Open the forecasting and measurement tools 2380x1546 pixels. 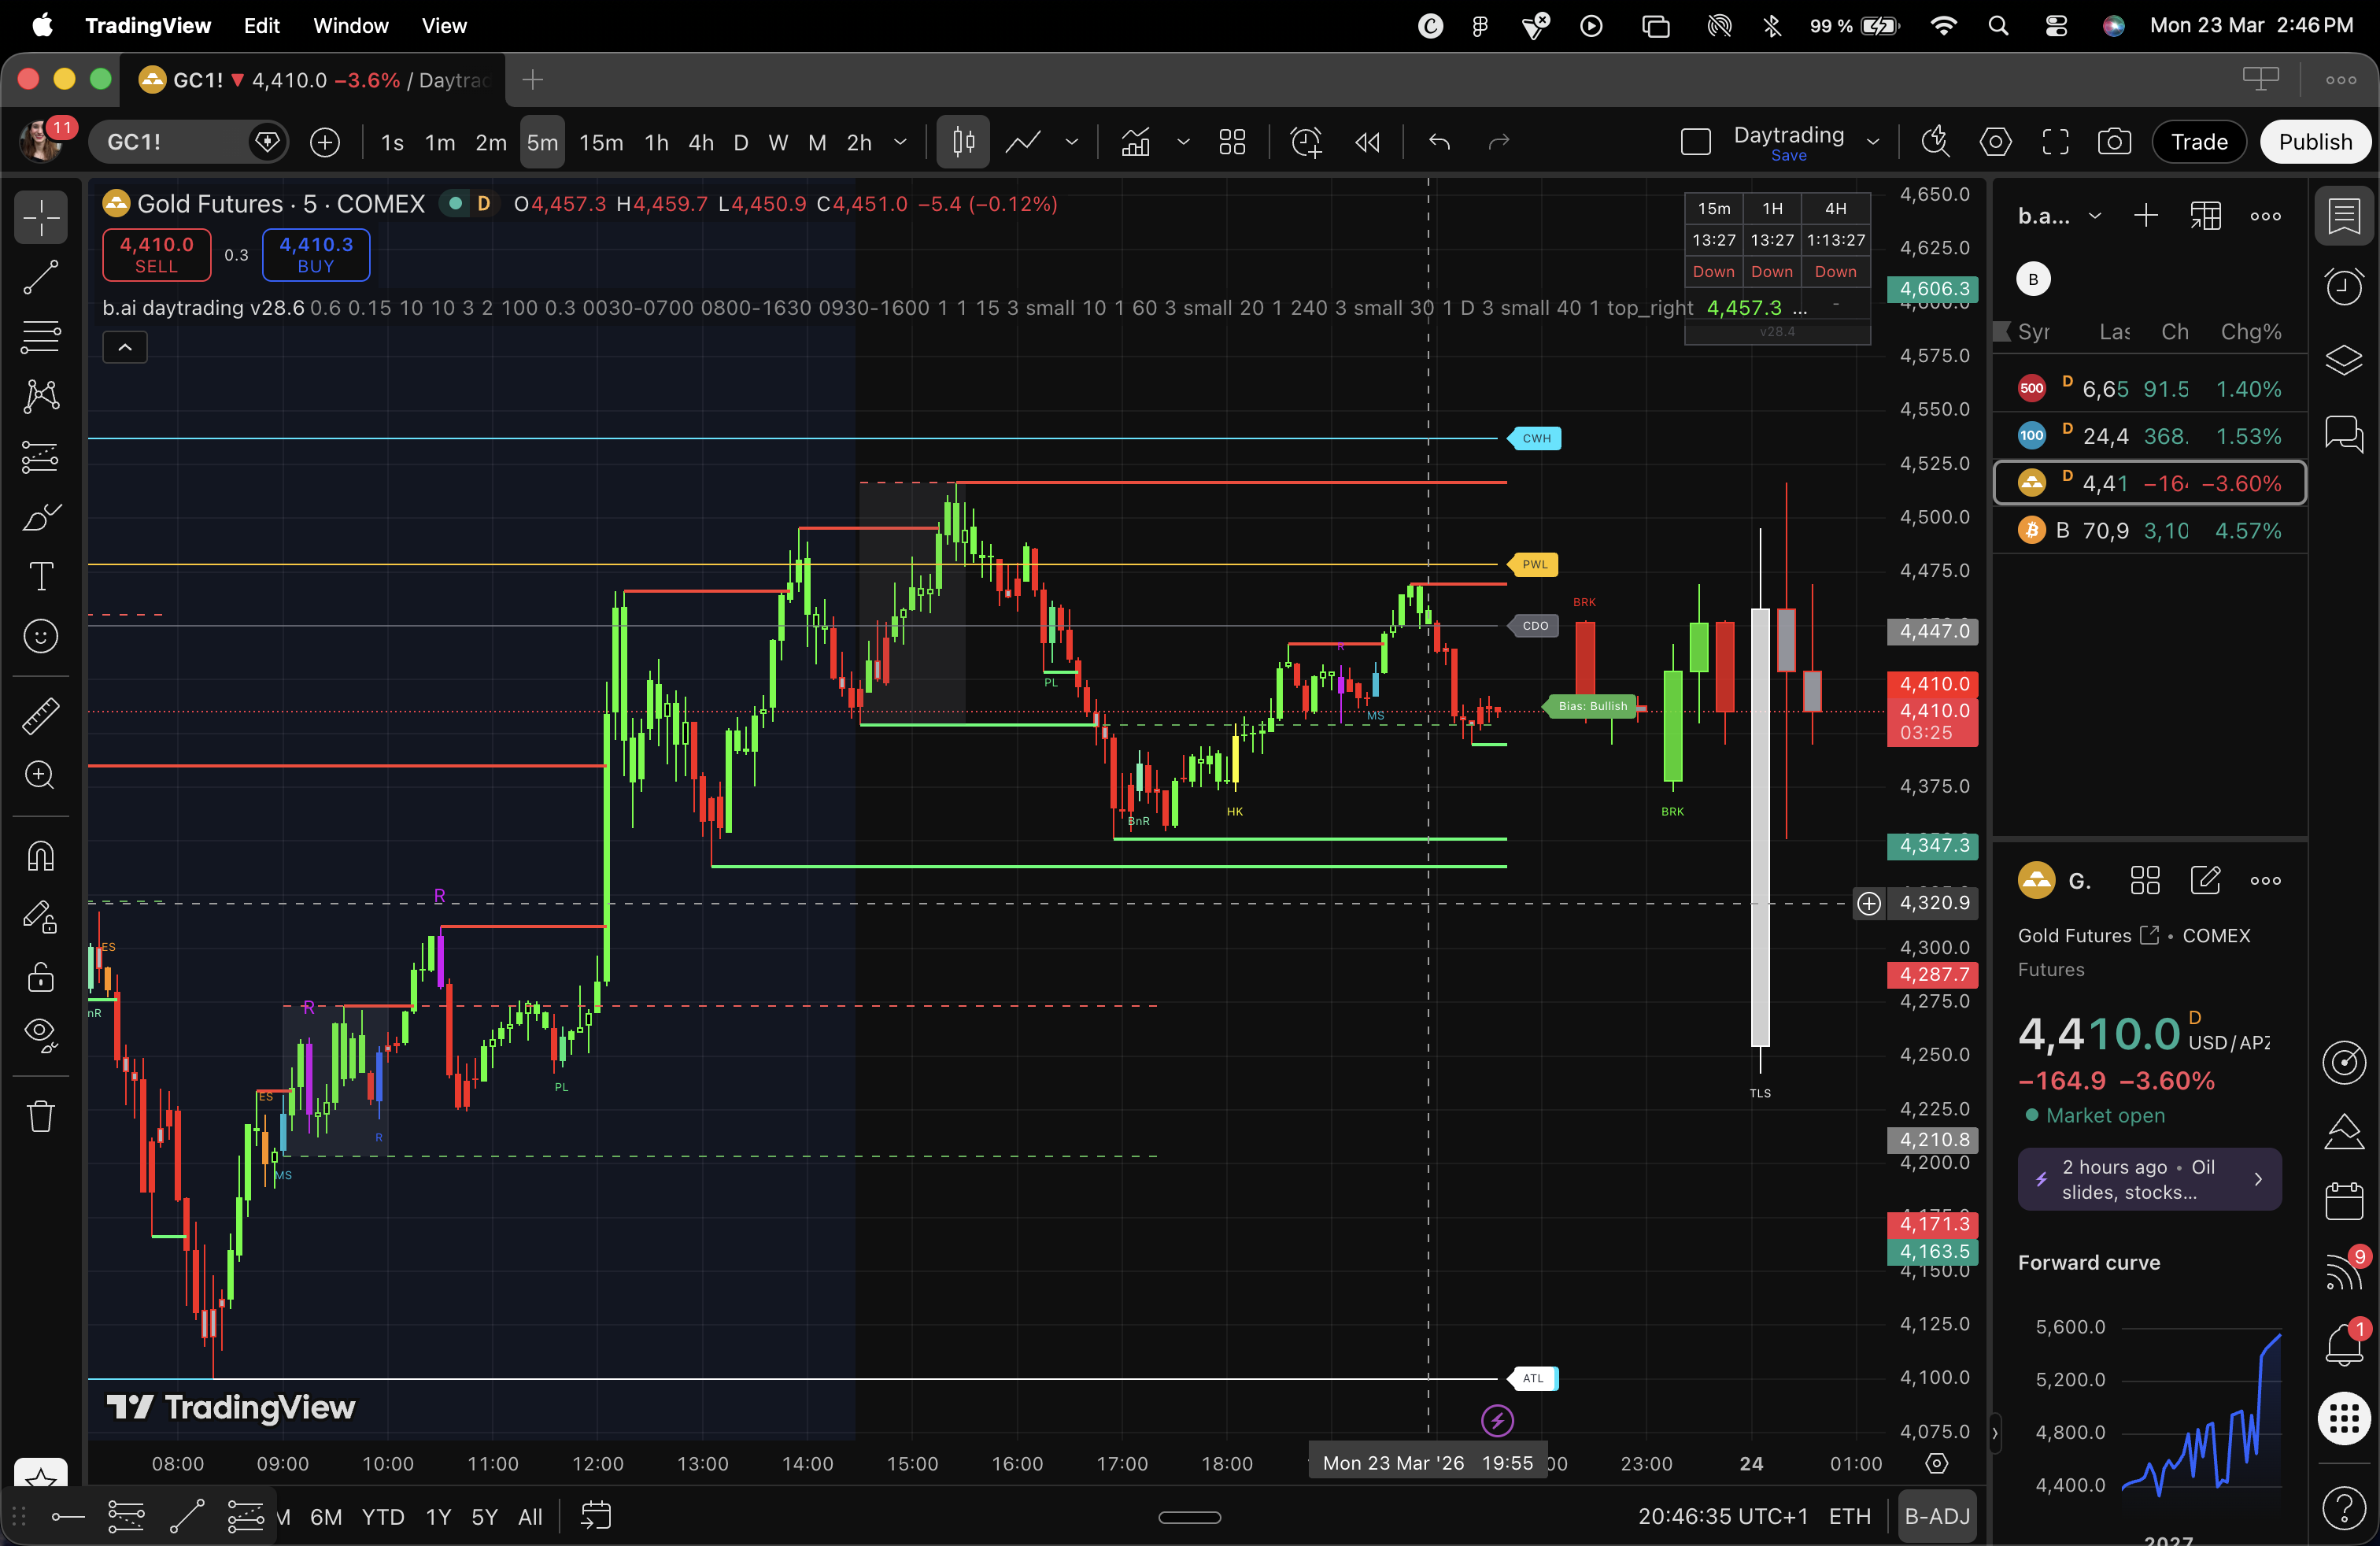coord(41,457)
